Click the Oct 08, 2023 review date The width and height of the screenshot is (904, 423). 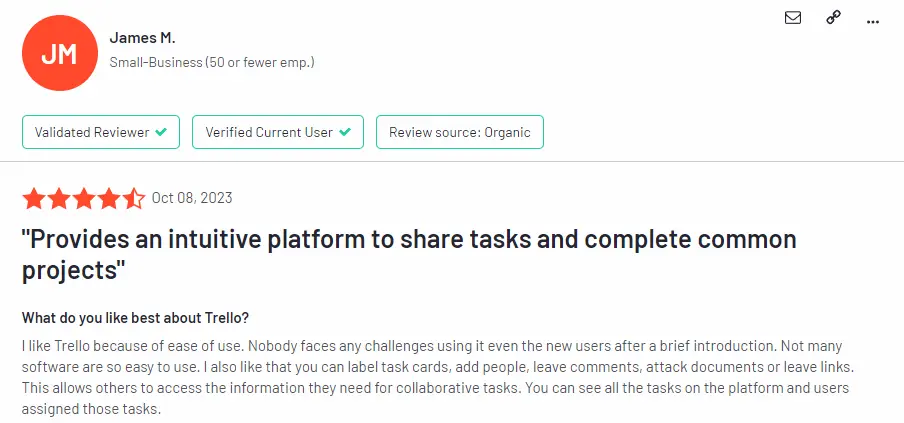[x=192, y=198]
